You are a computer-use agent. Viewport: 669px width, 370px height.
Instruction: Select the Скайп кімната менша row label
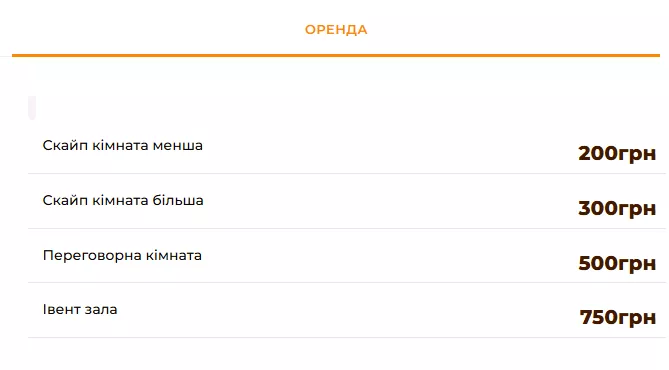pos(122,146)
